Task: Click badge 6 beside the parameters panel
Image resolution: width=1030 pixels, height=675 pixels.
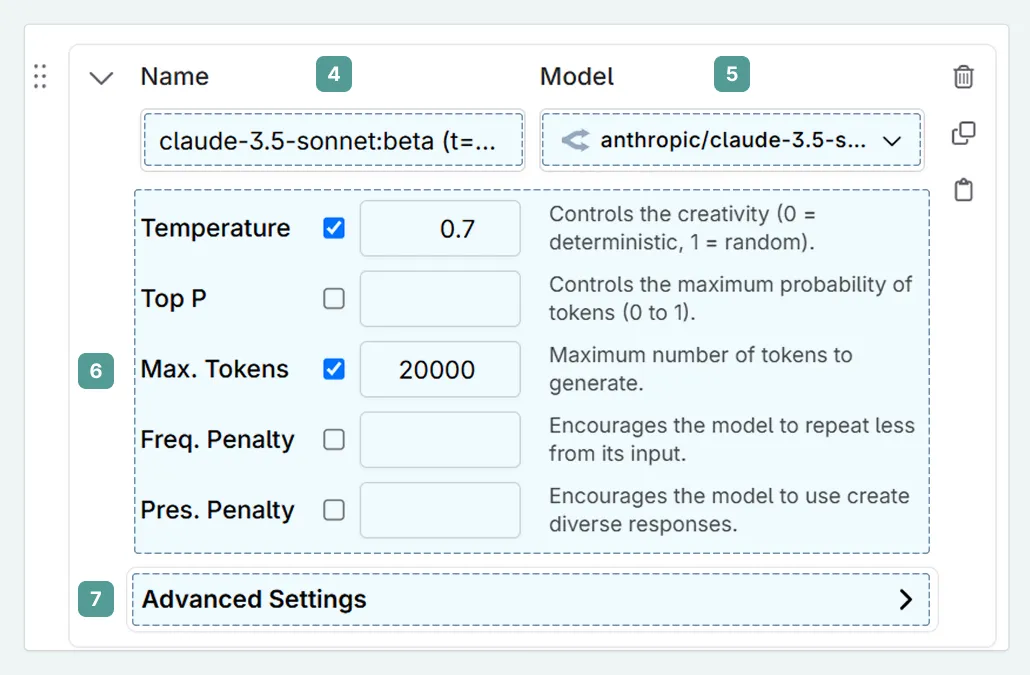Action: pos(95,371)
